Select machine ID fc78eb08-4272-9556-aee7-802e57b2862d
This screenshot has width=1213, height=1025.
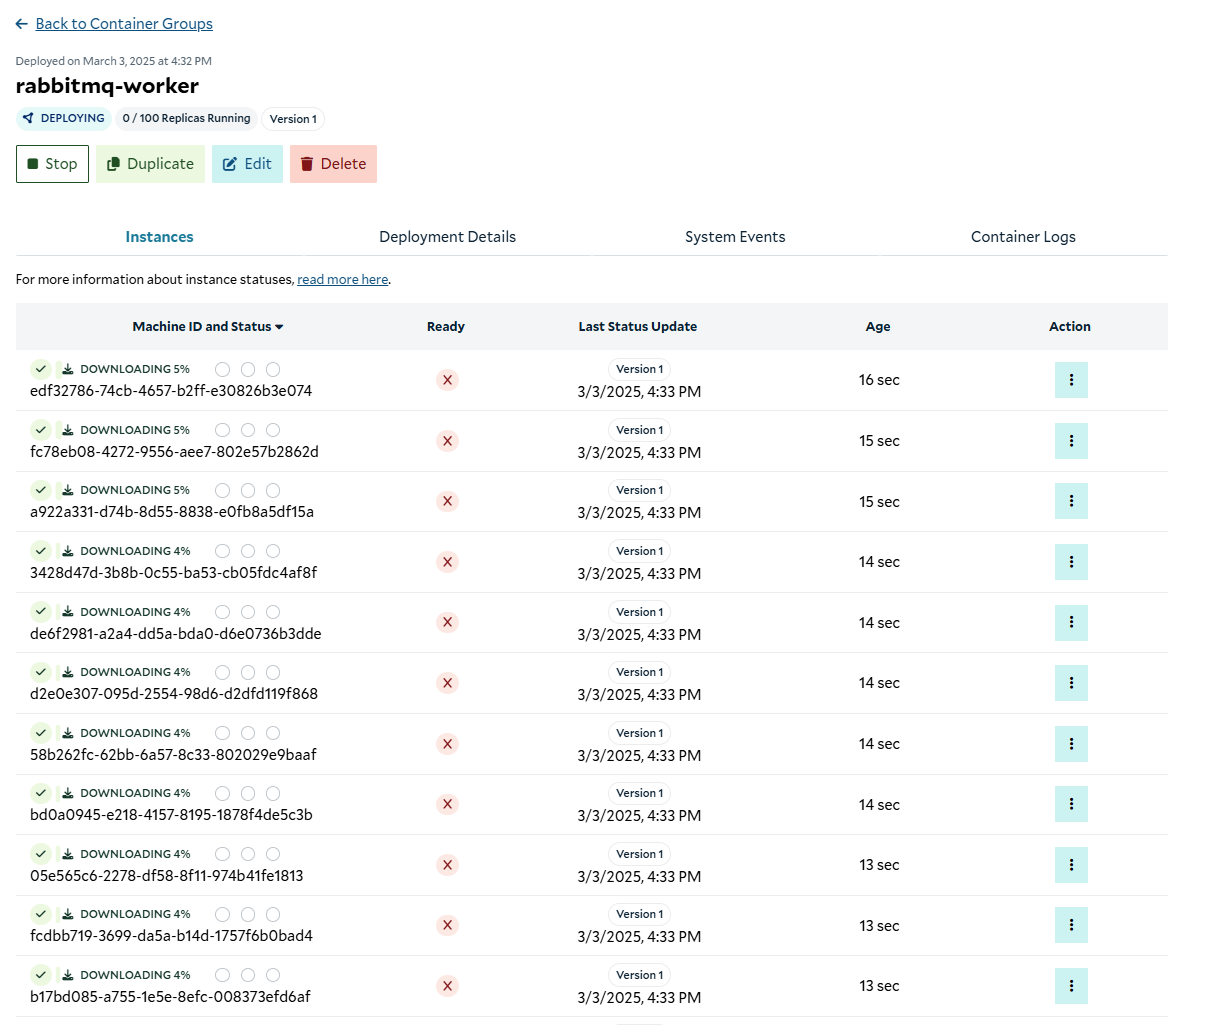[x=174, y=452]
